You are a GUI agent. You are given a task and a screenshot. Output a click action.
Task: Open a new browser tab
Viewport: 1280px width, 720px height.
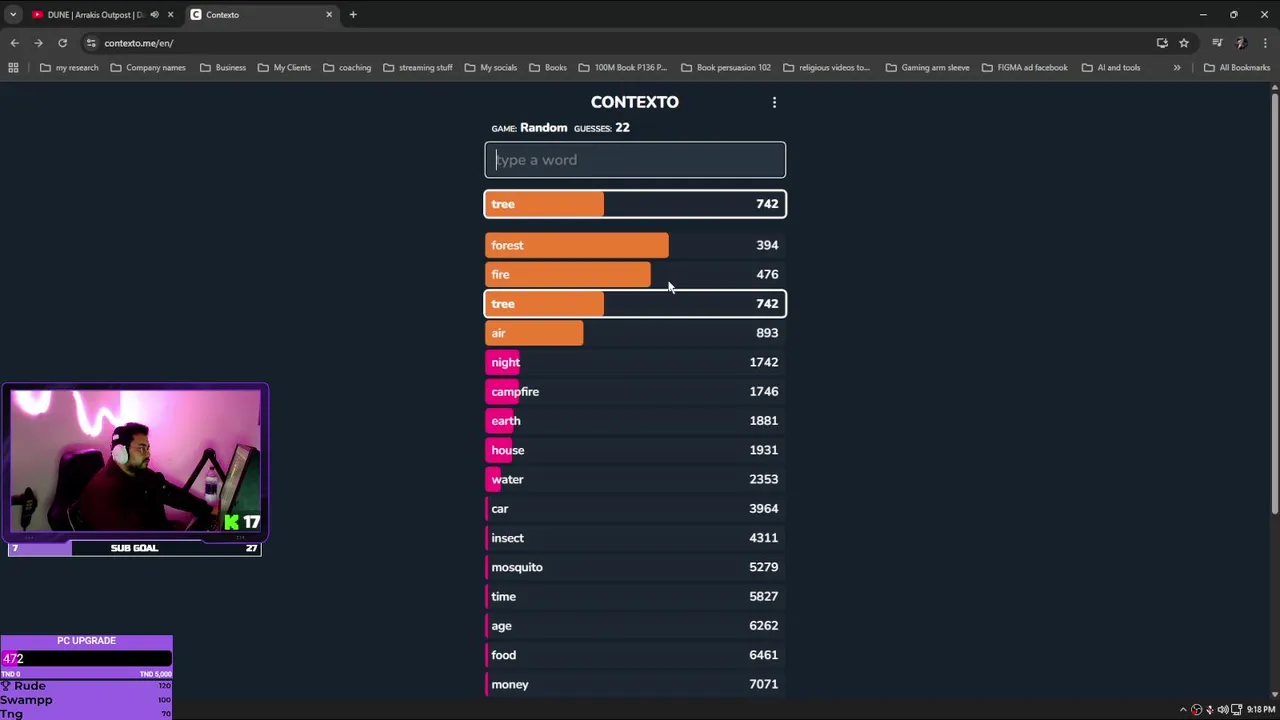353,15
